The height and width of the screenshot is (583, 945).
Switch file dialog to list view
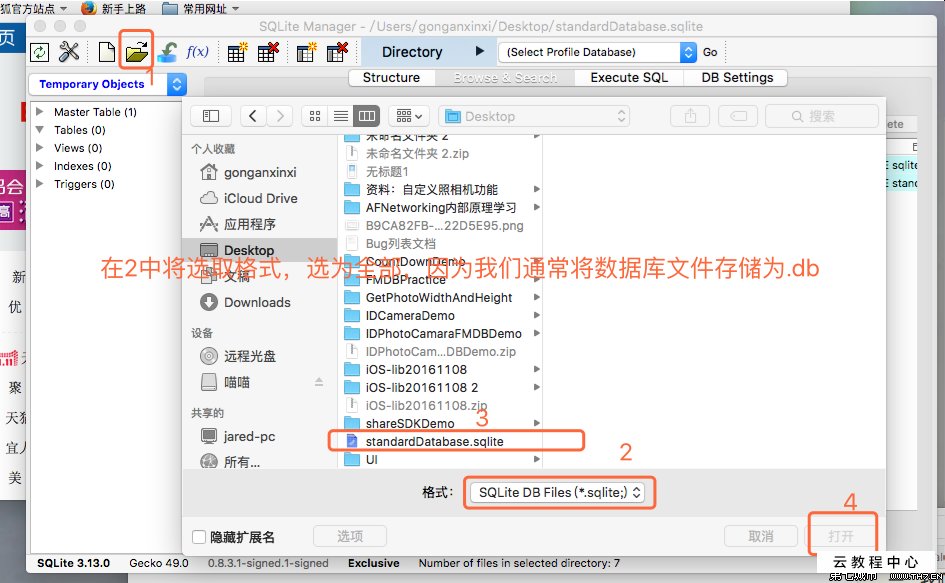pyautogui.click(x=341, y=115)
